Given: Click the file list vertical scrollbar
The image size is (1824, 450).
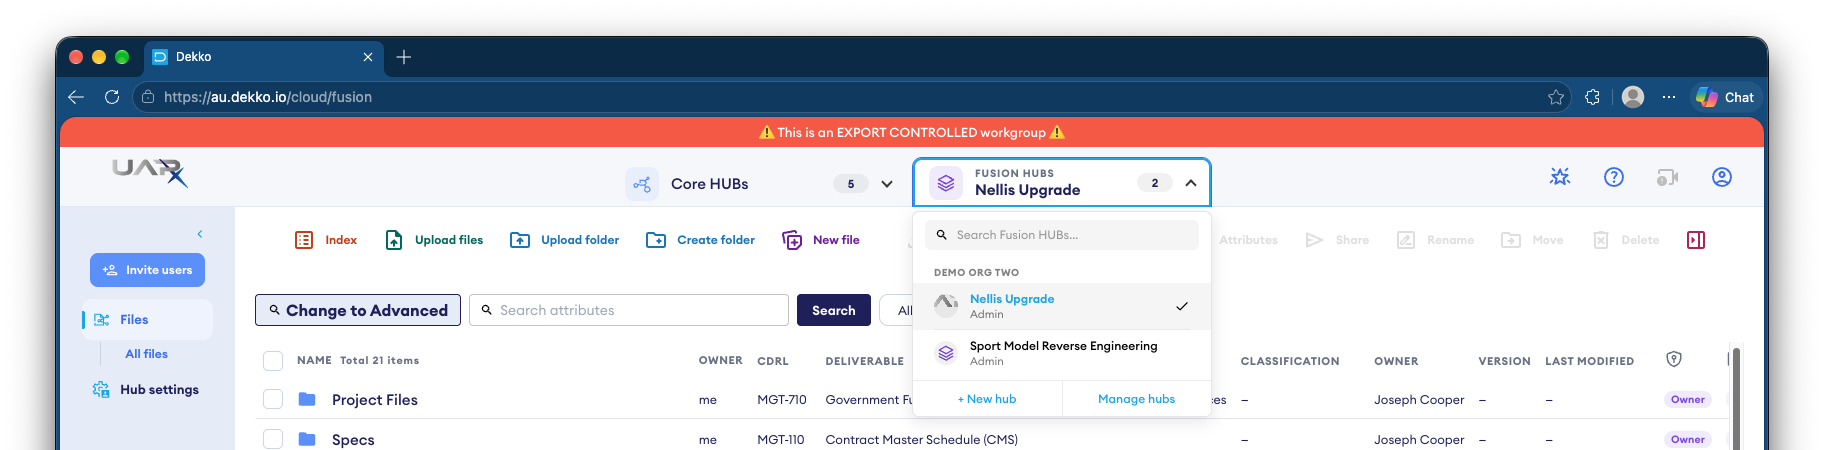Looking at the screenshot, I should [x=1736, y=398].
